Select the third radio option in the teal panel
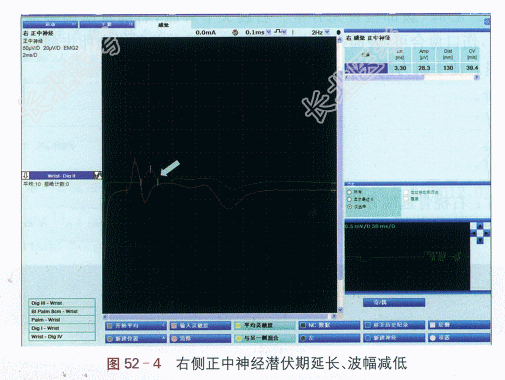This screenshot has width=505, height=380. [350, 207]
